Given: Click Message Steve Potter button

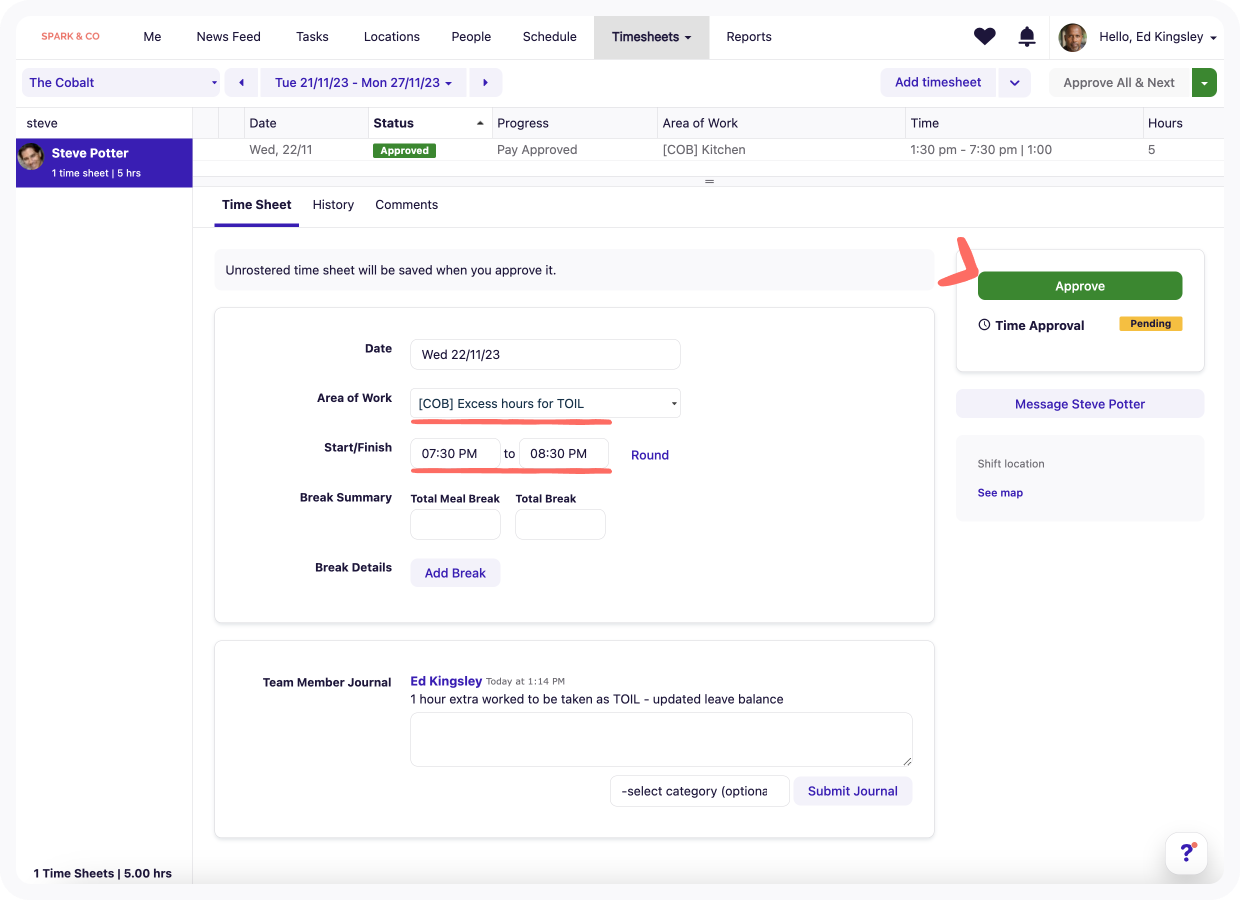Looking at the screenshot, I should coord(1080,404).
